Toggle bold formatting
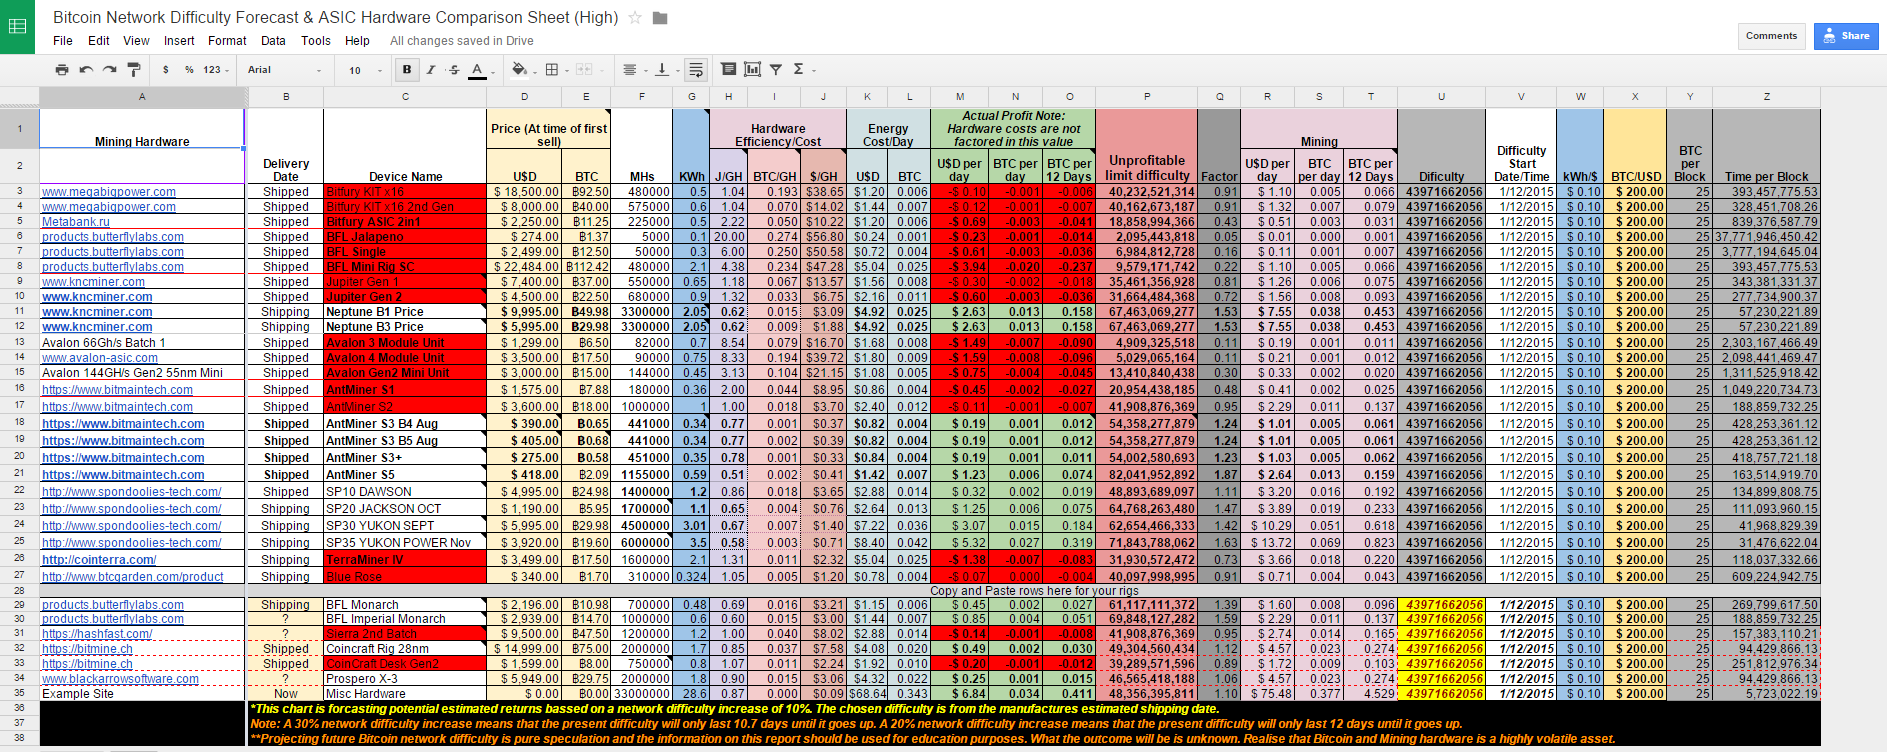Viewport: 1887px width, 752px height. (407, 70)
